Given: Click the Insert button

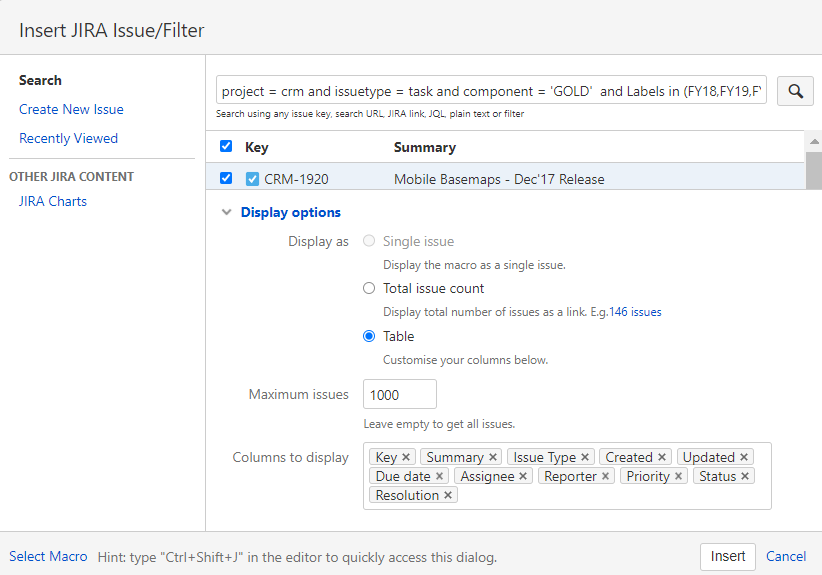Looking at the screenshot, I should 728,556.
